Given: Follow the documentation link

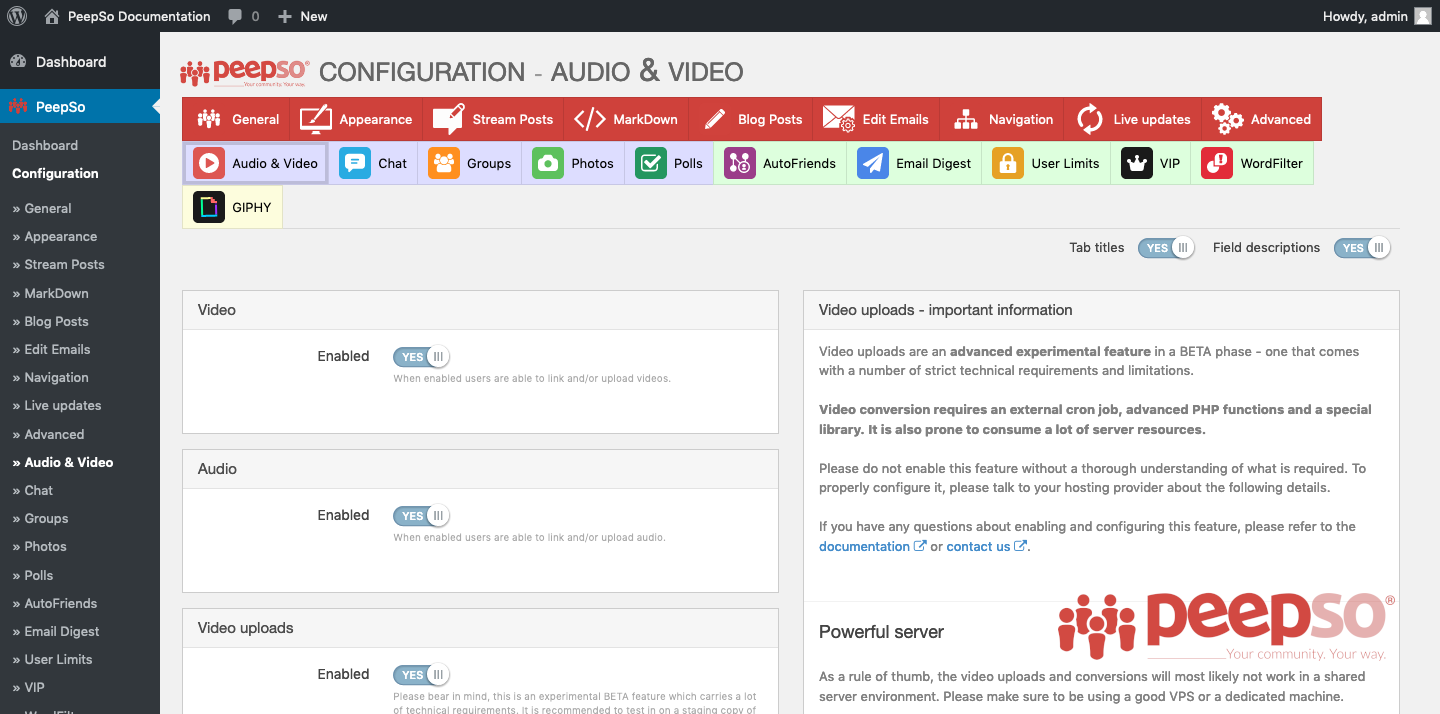Looking at the screenshot, I should pos(872,546).
